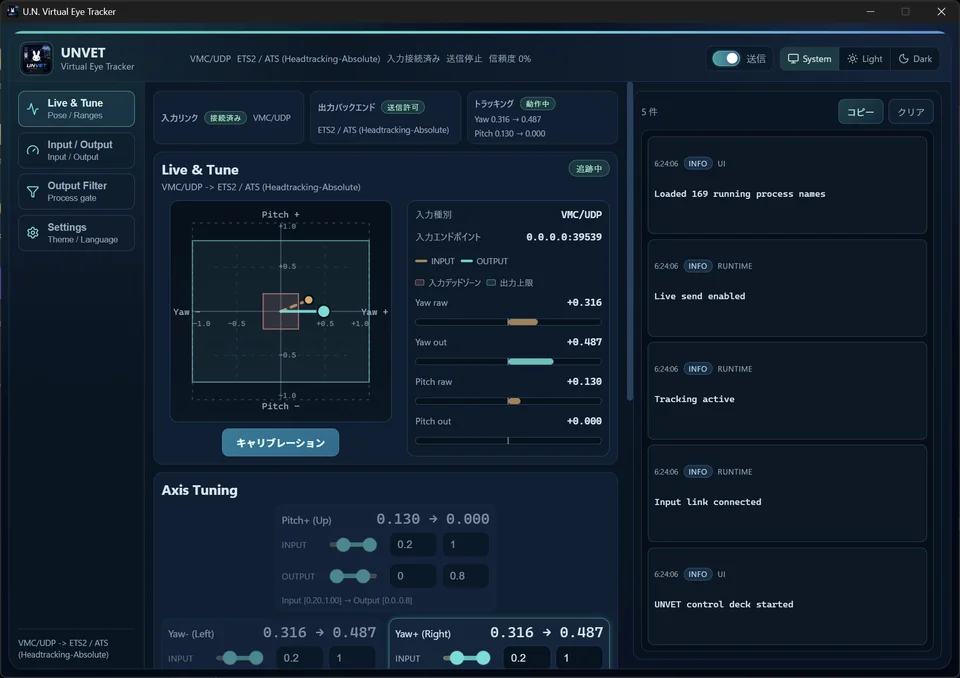
Task: Click the pink input deadzone square in graph
Action: coord(280,312)
